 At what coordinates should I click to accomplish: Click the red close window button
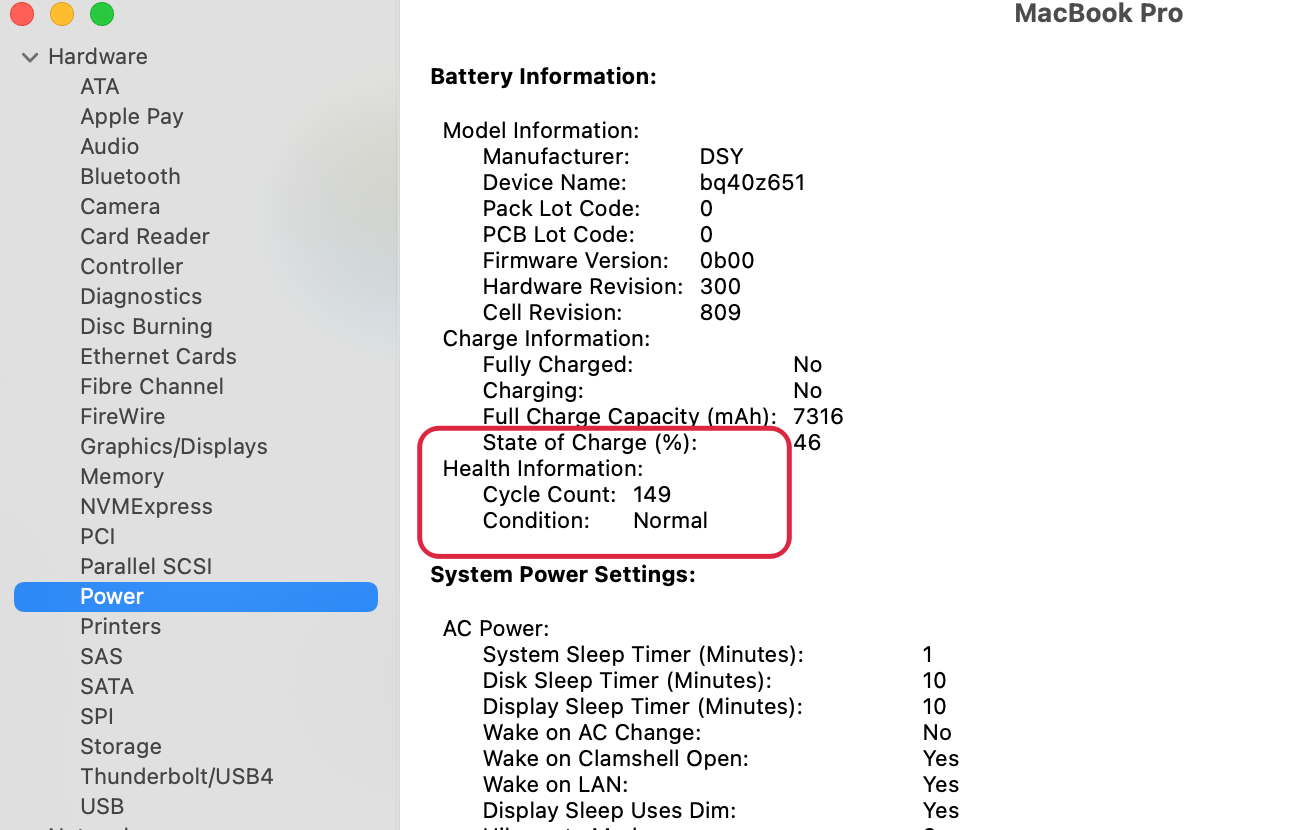point(22,14)
